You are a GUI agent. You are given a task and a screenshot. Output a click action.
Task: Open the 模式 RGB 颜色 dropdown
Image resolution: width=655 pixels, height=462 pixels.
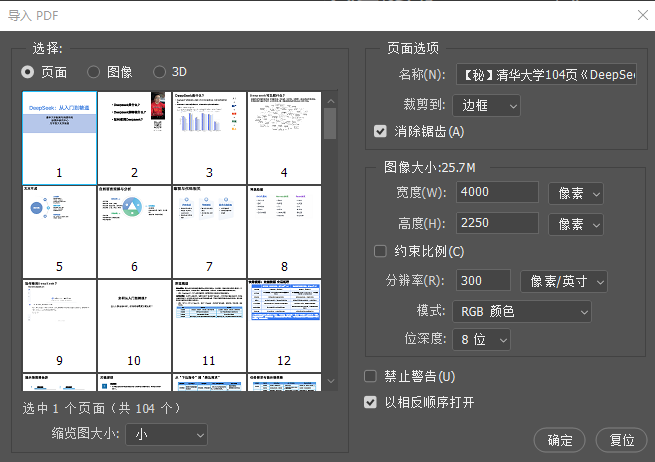tap(522, 312)
